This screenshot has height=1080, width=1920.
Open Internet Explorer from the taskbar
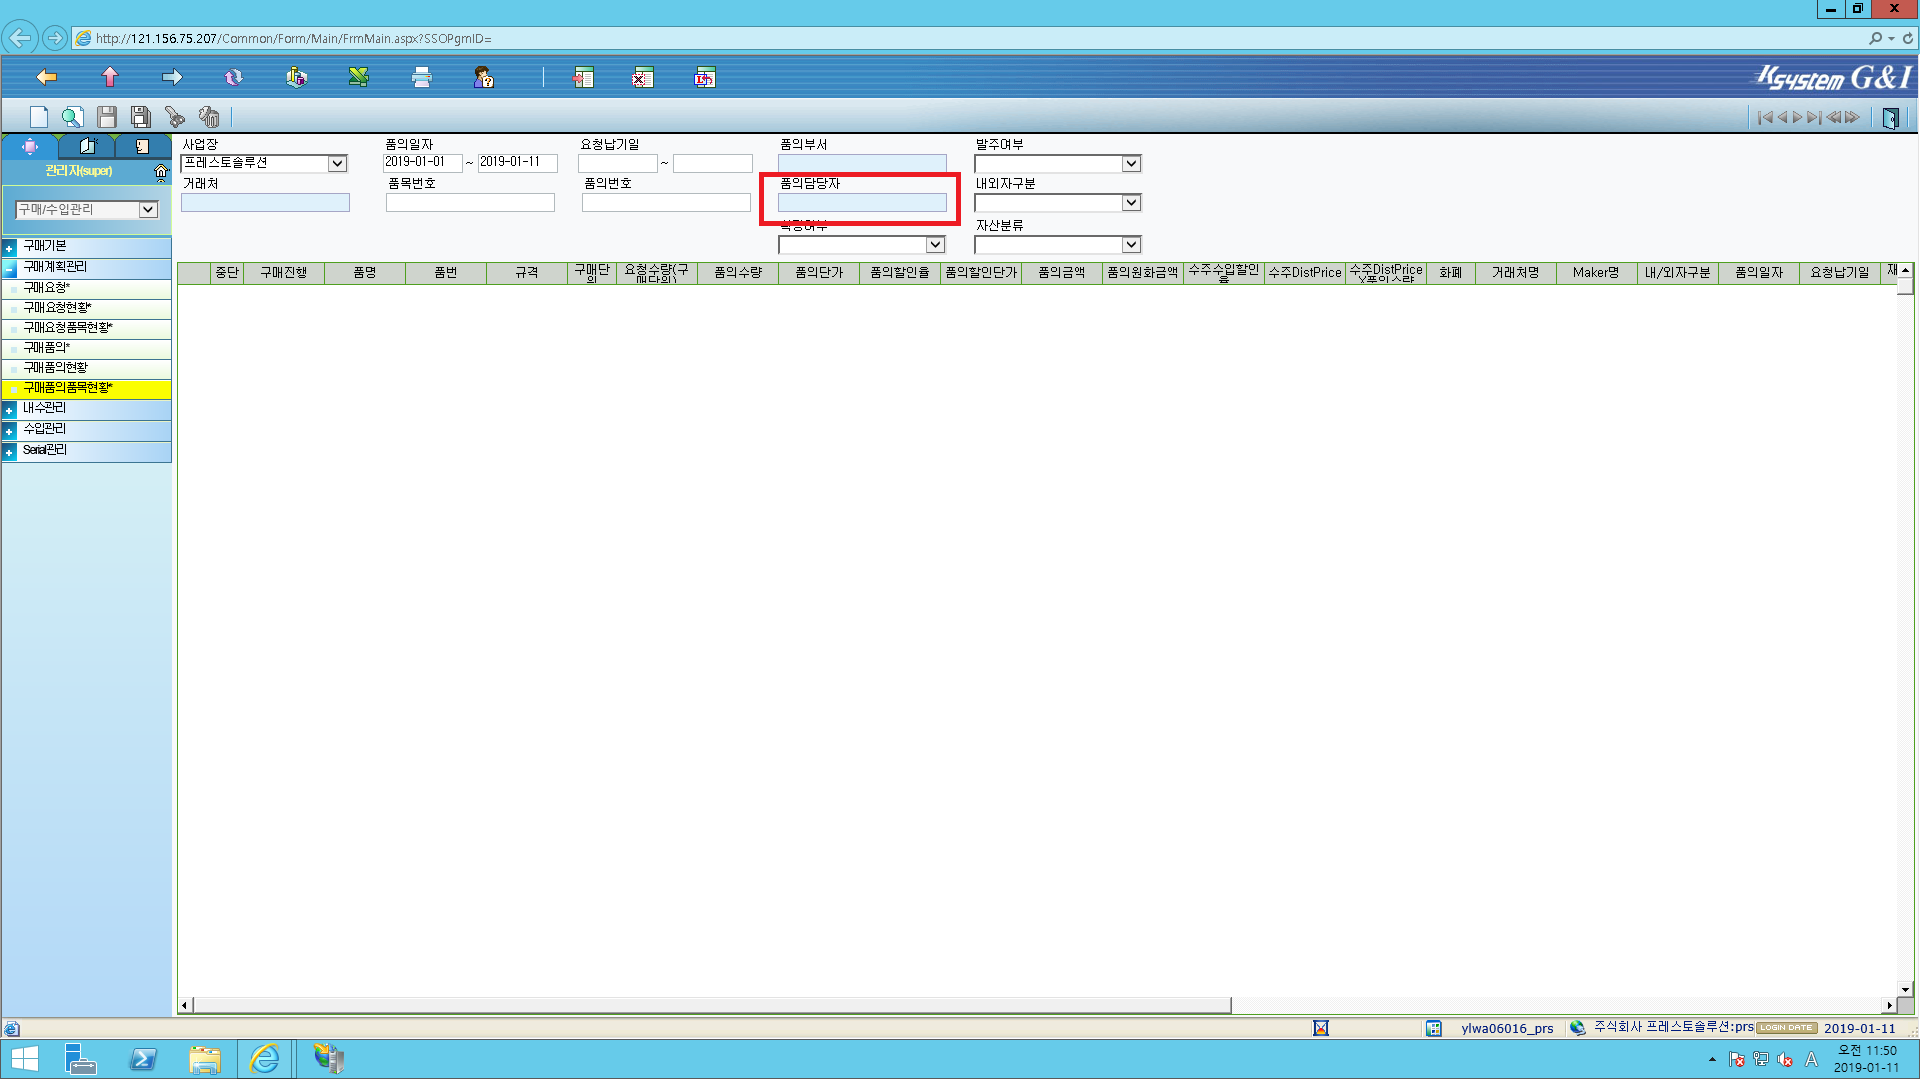265,1059
